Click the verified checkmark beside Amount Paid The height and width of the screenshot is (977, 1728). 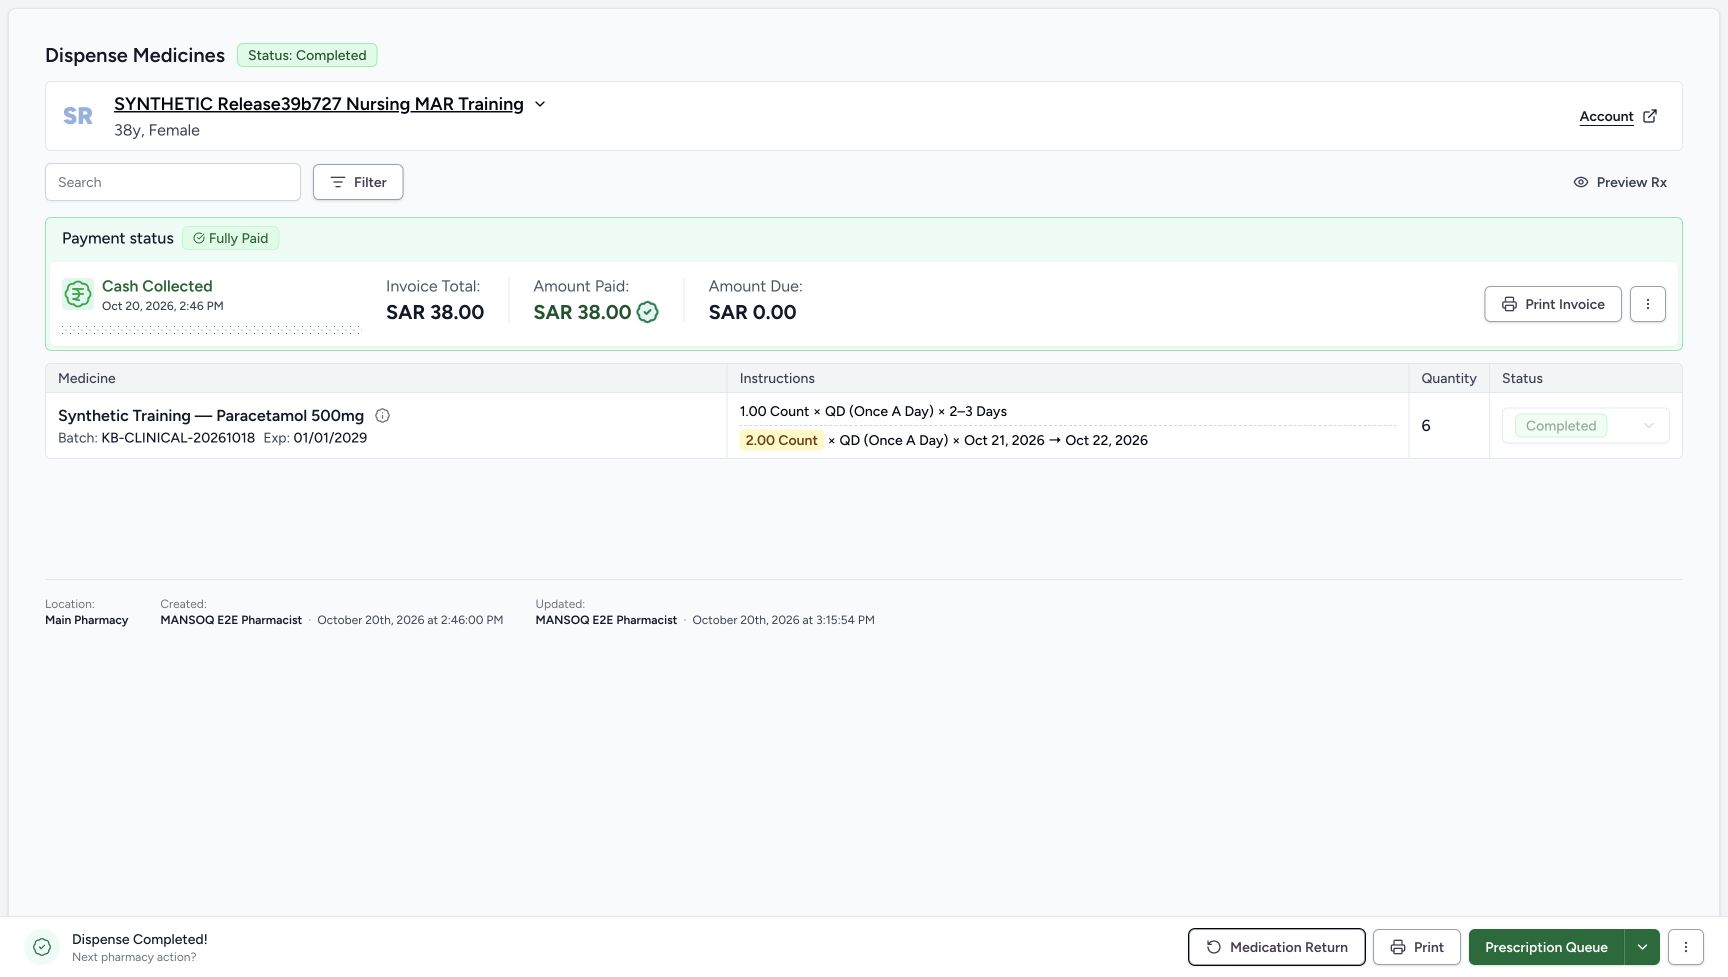[648, 312]
